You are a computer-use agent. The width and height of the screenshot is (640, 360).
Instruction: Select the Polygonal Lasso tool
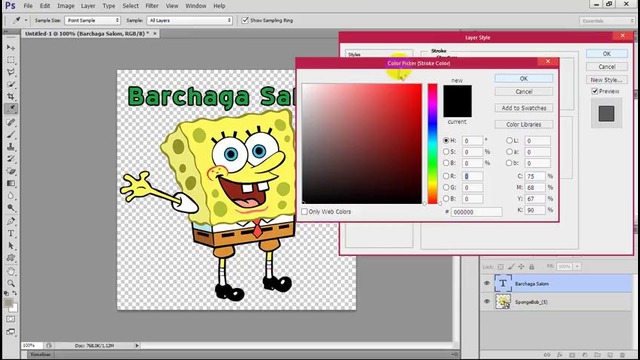(x=11, y=72)
